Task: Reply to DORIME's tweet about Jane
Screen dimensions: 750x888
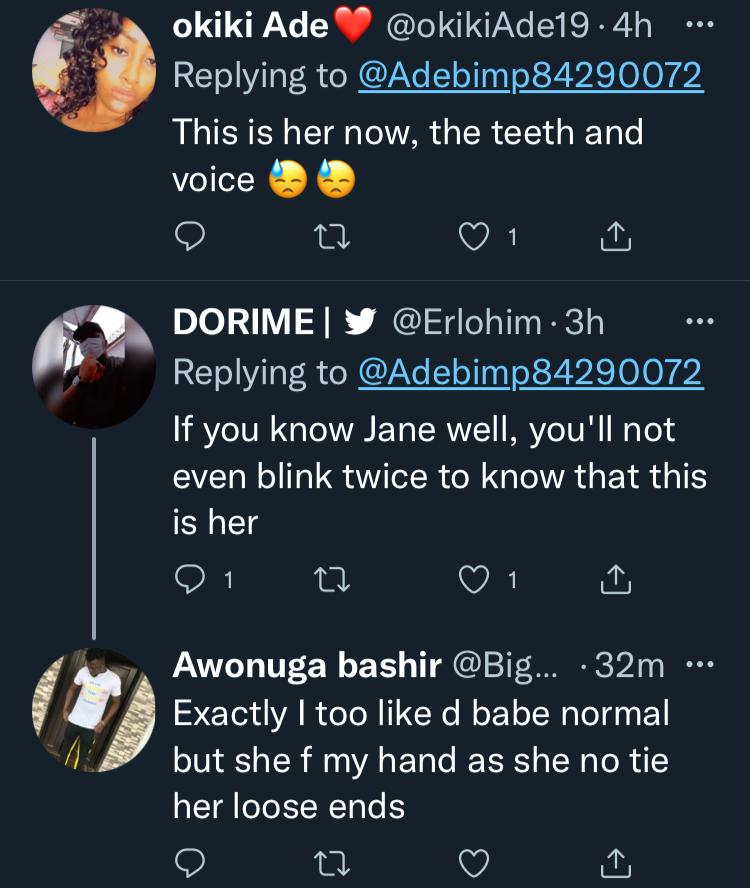Action: (x=190, y=579)
